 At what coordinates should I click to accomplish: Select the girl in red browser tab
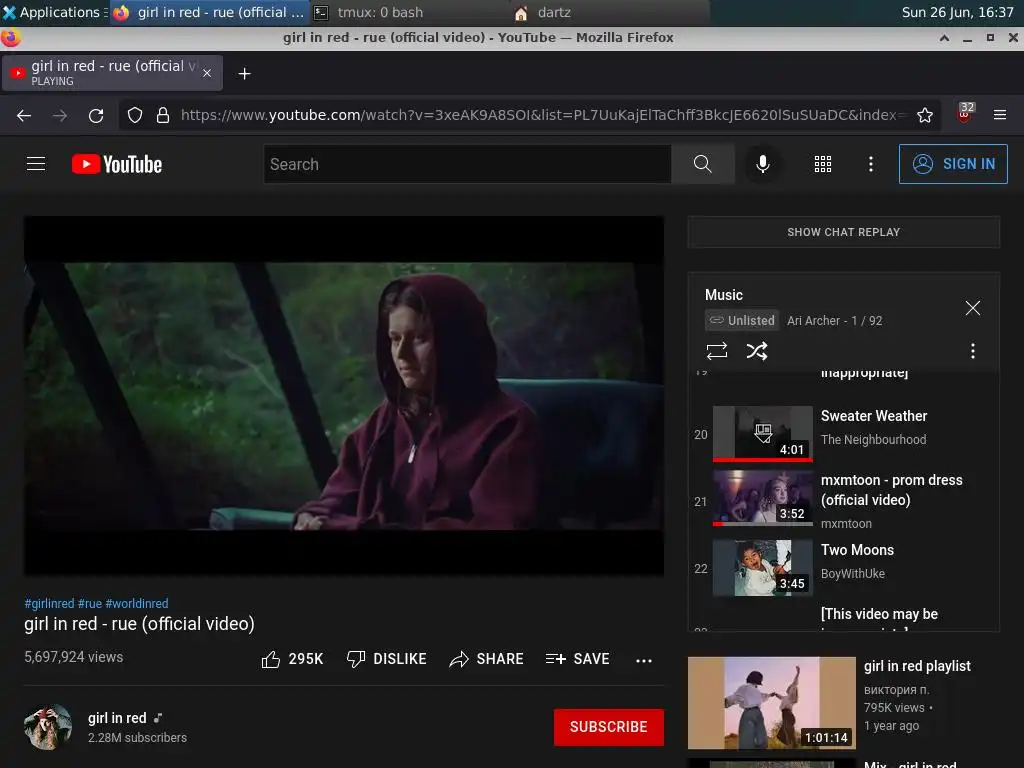pyautogui.click(x=112, y=72)
